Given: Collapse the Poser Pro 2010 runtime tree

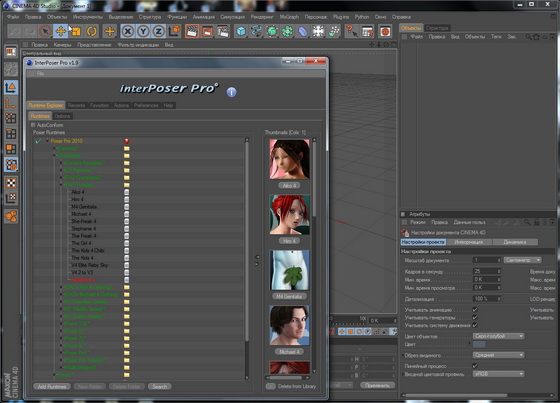Looking at the screenshot, I should 47,141.
